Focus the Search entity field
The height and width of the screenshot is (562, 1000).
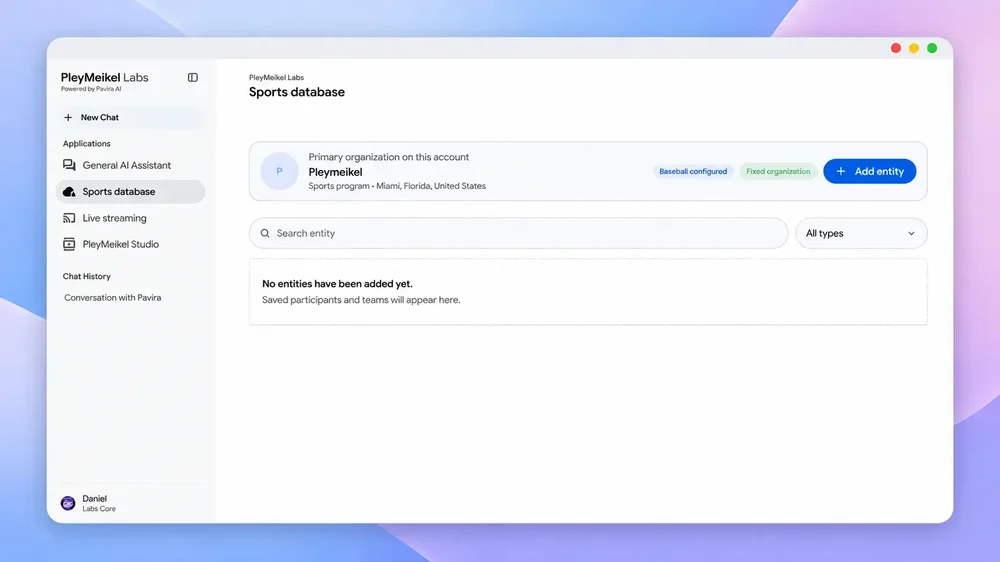[x=518, y=233]
